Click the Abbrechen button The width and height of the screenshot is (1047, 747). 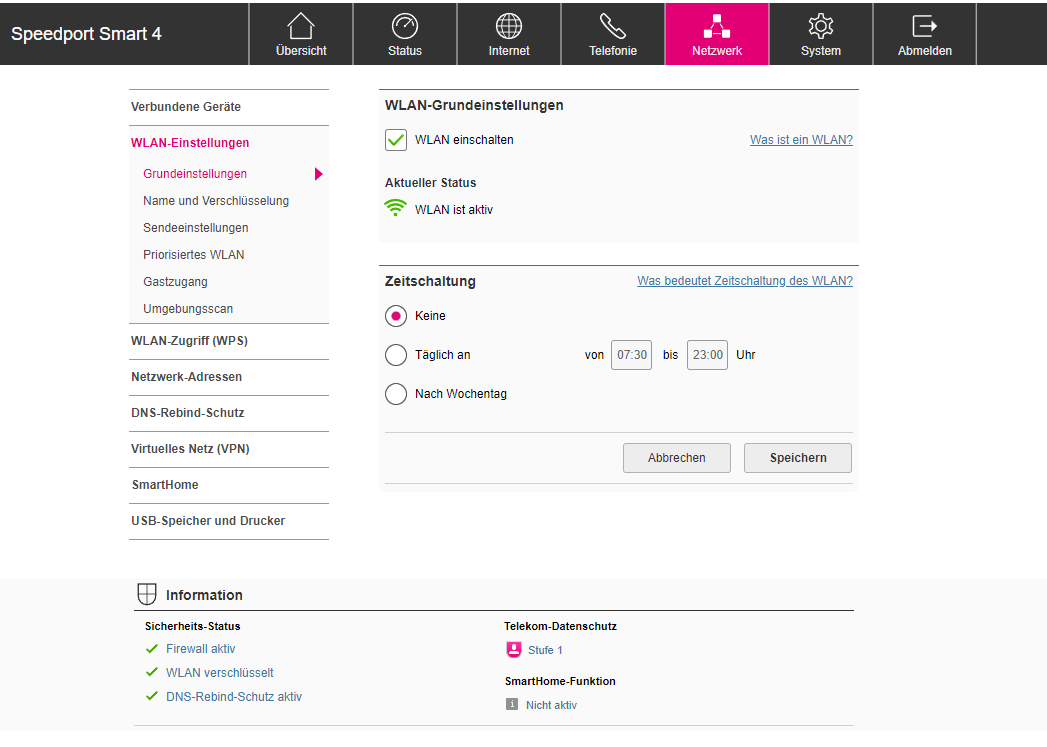point(676,458)
